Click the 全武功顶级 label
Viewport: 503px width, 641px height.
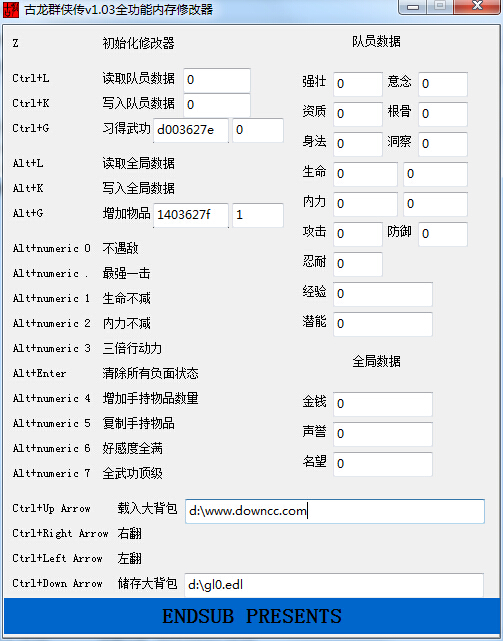click(x=132, y=473)
